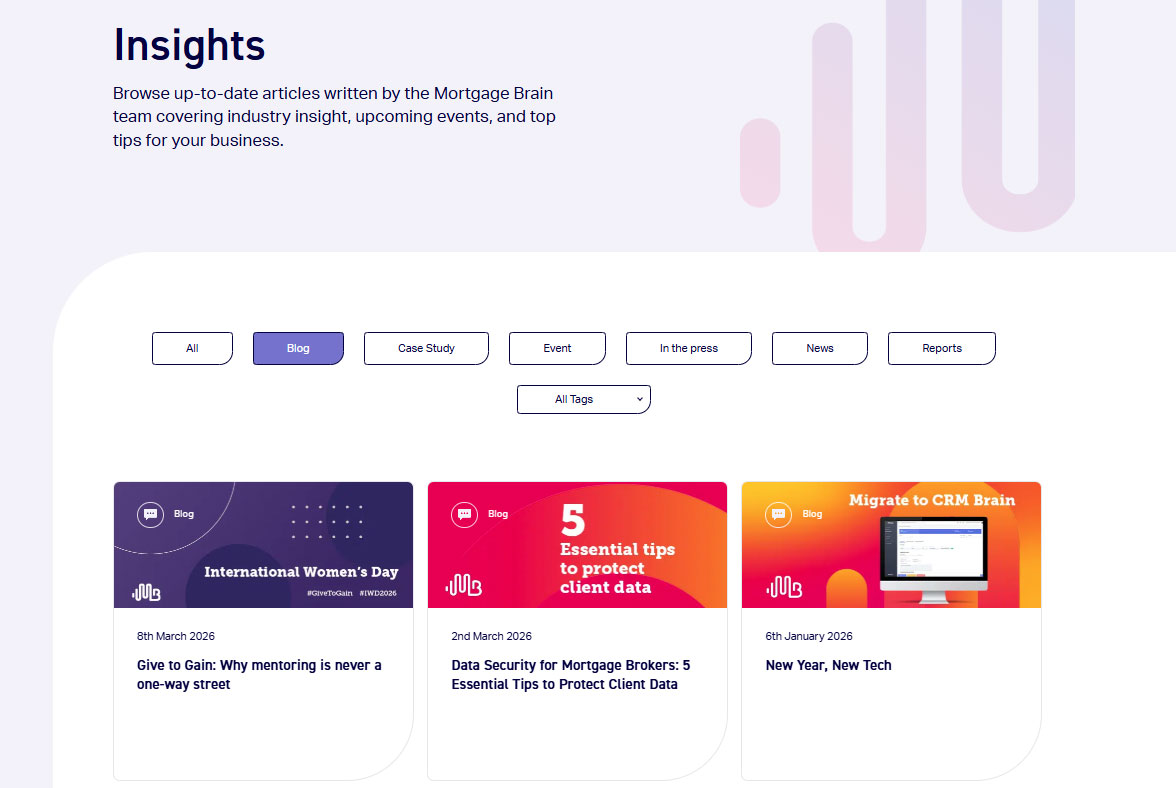Click the Migrate to CRM Brain card image

[891, 544]
